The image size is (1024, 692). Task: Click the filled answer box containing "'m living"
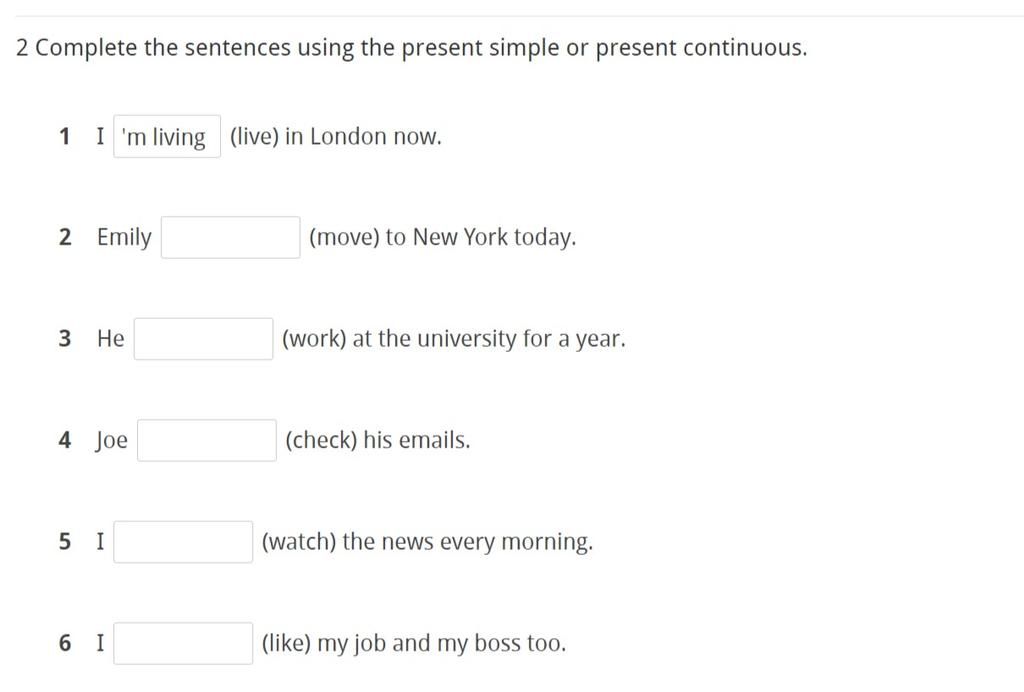coord(167,137)
